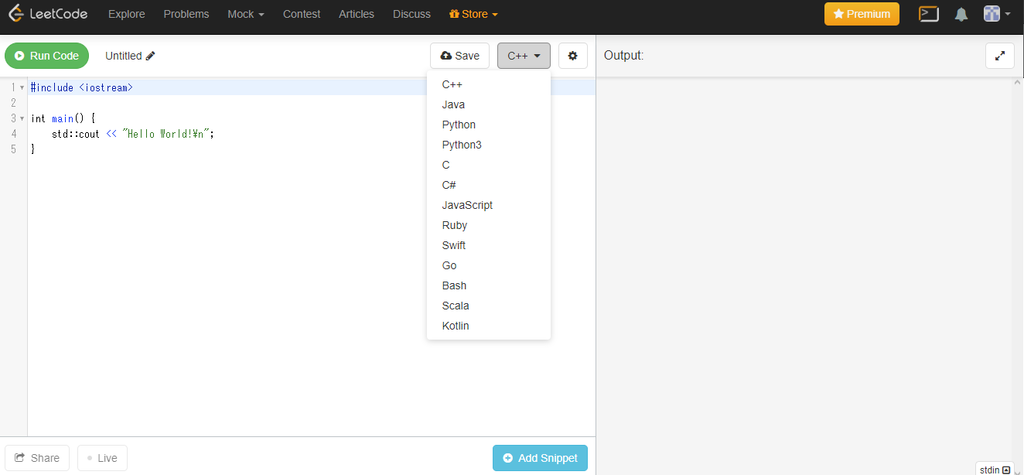Click the Run Code button
1024x475 pixels.
[46, 56]
